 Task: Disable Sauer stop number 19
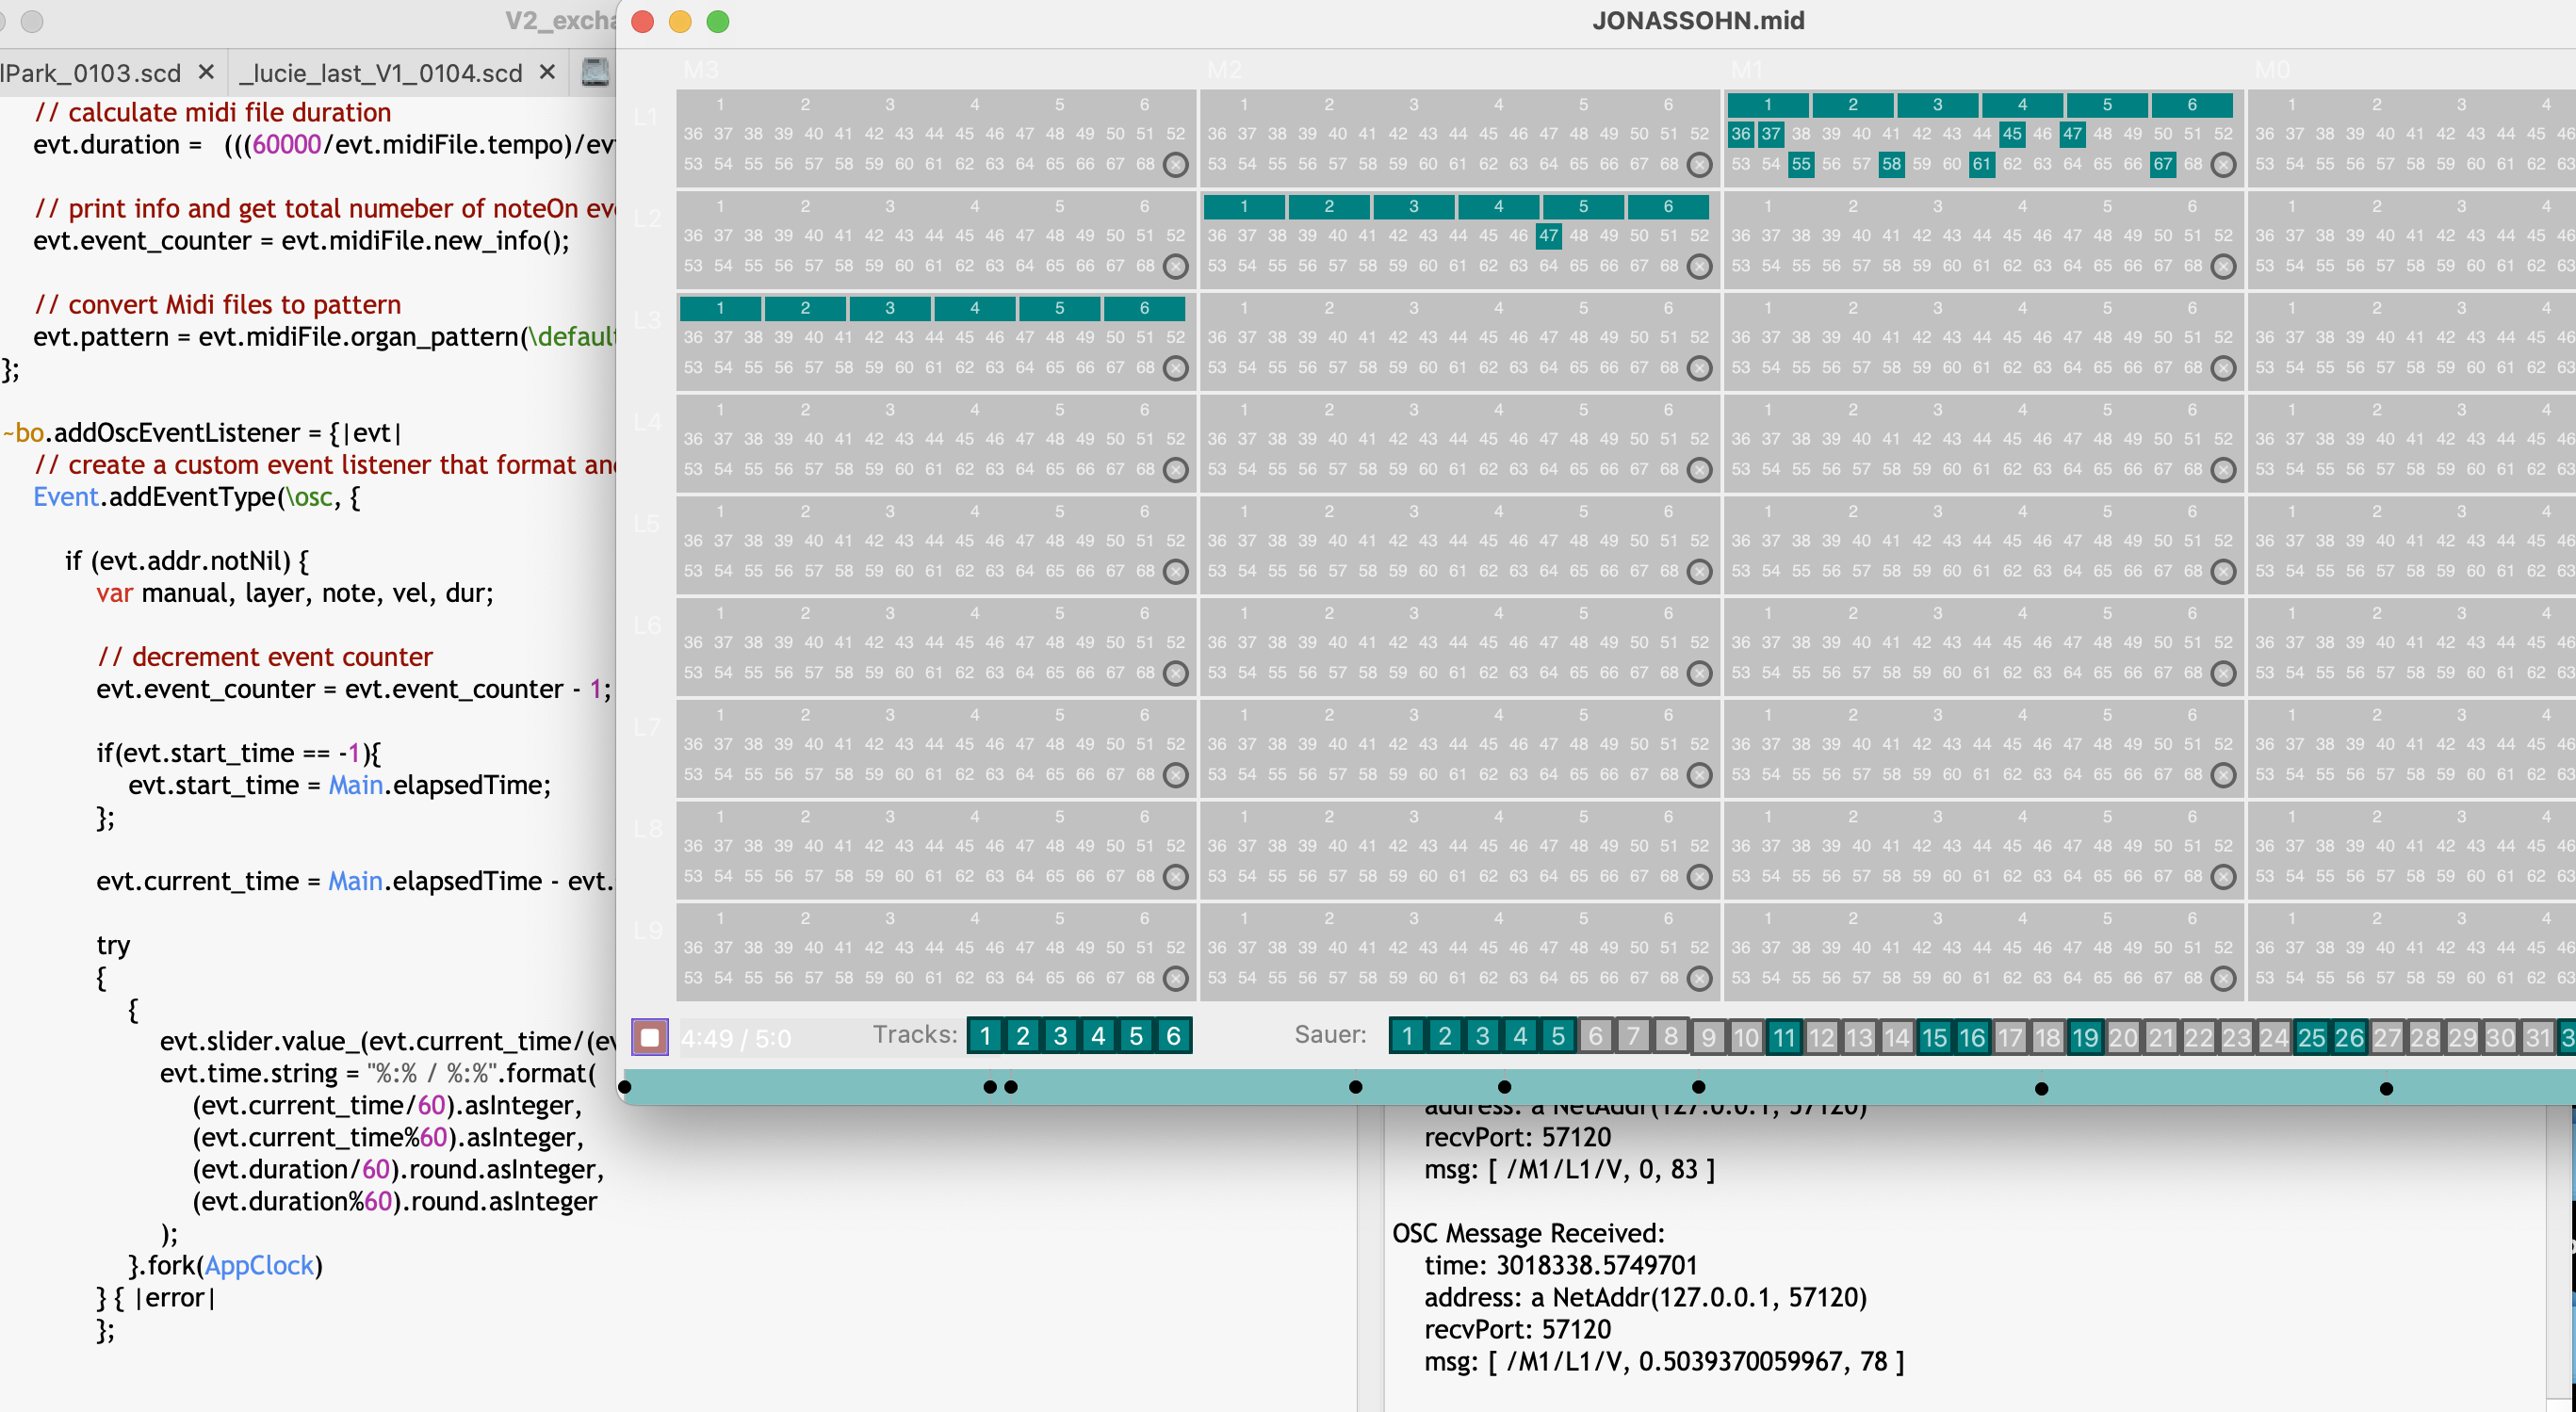(2085, 1037)
